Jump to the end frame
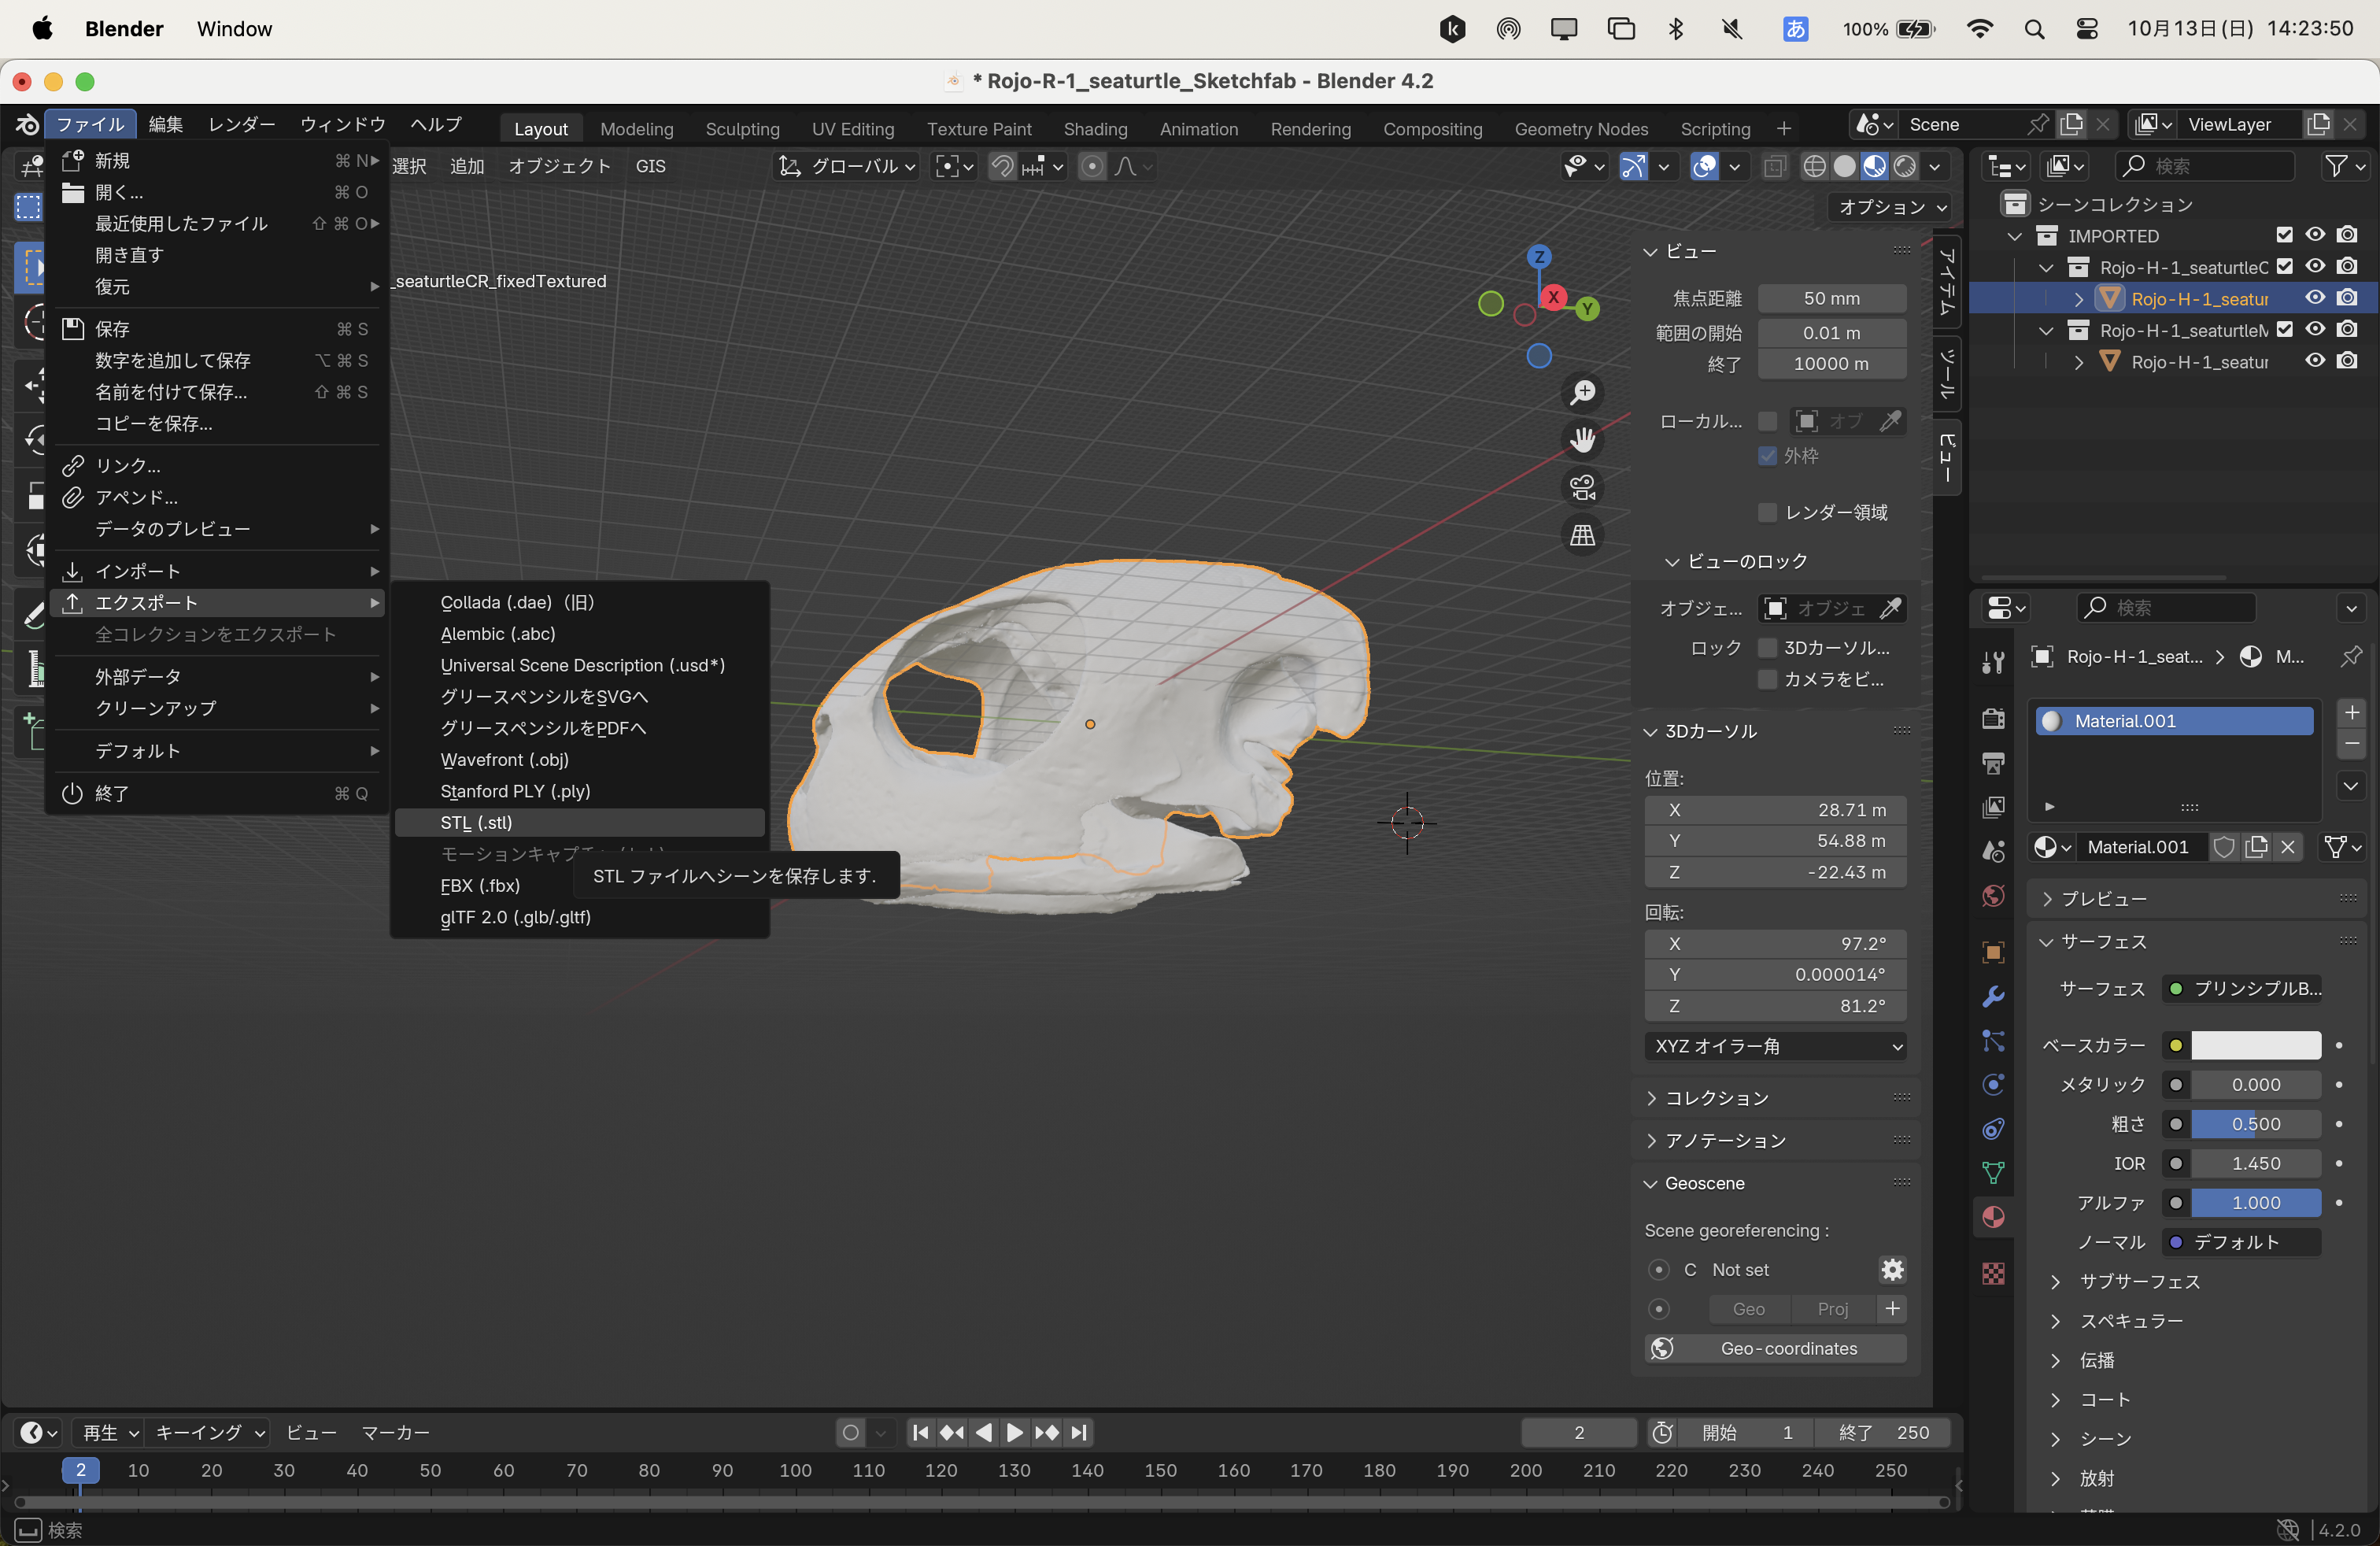This screenshot has height=1546, width=2380. click(1078, 1432)
